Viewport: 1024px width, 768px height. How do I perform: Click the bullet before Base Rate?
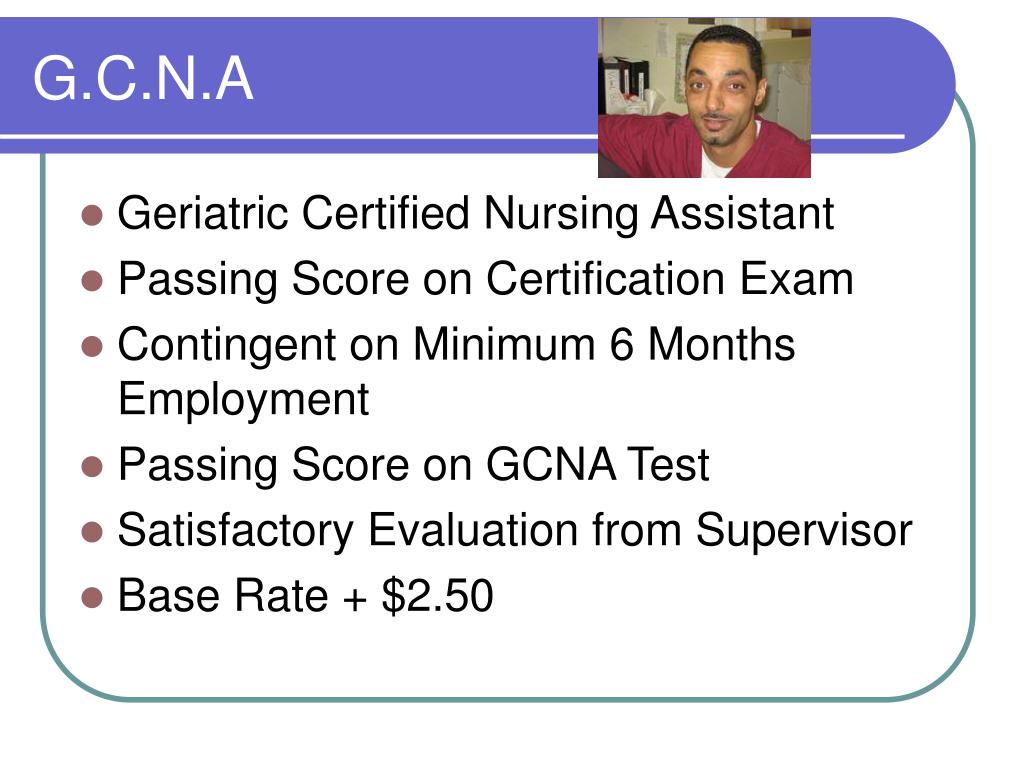[x=92, y=597]
